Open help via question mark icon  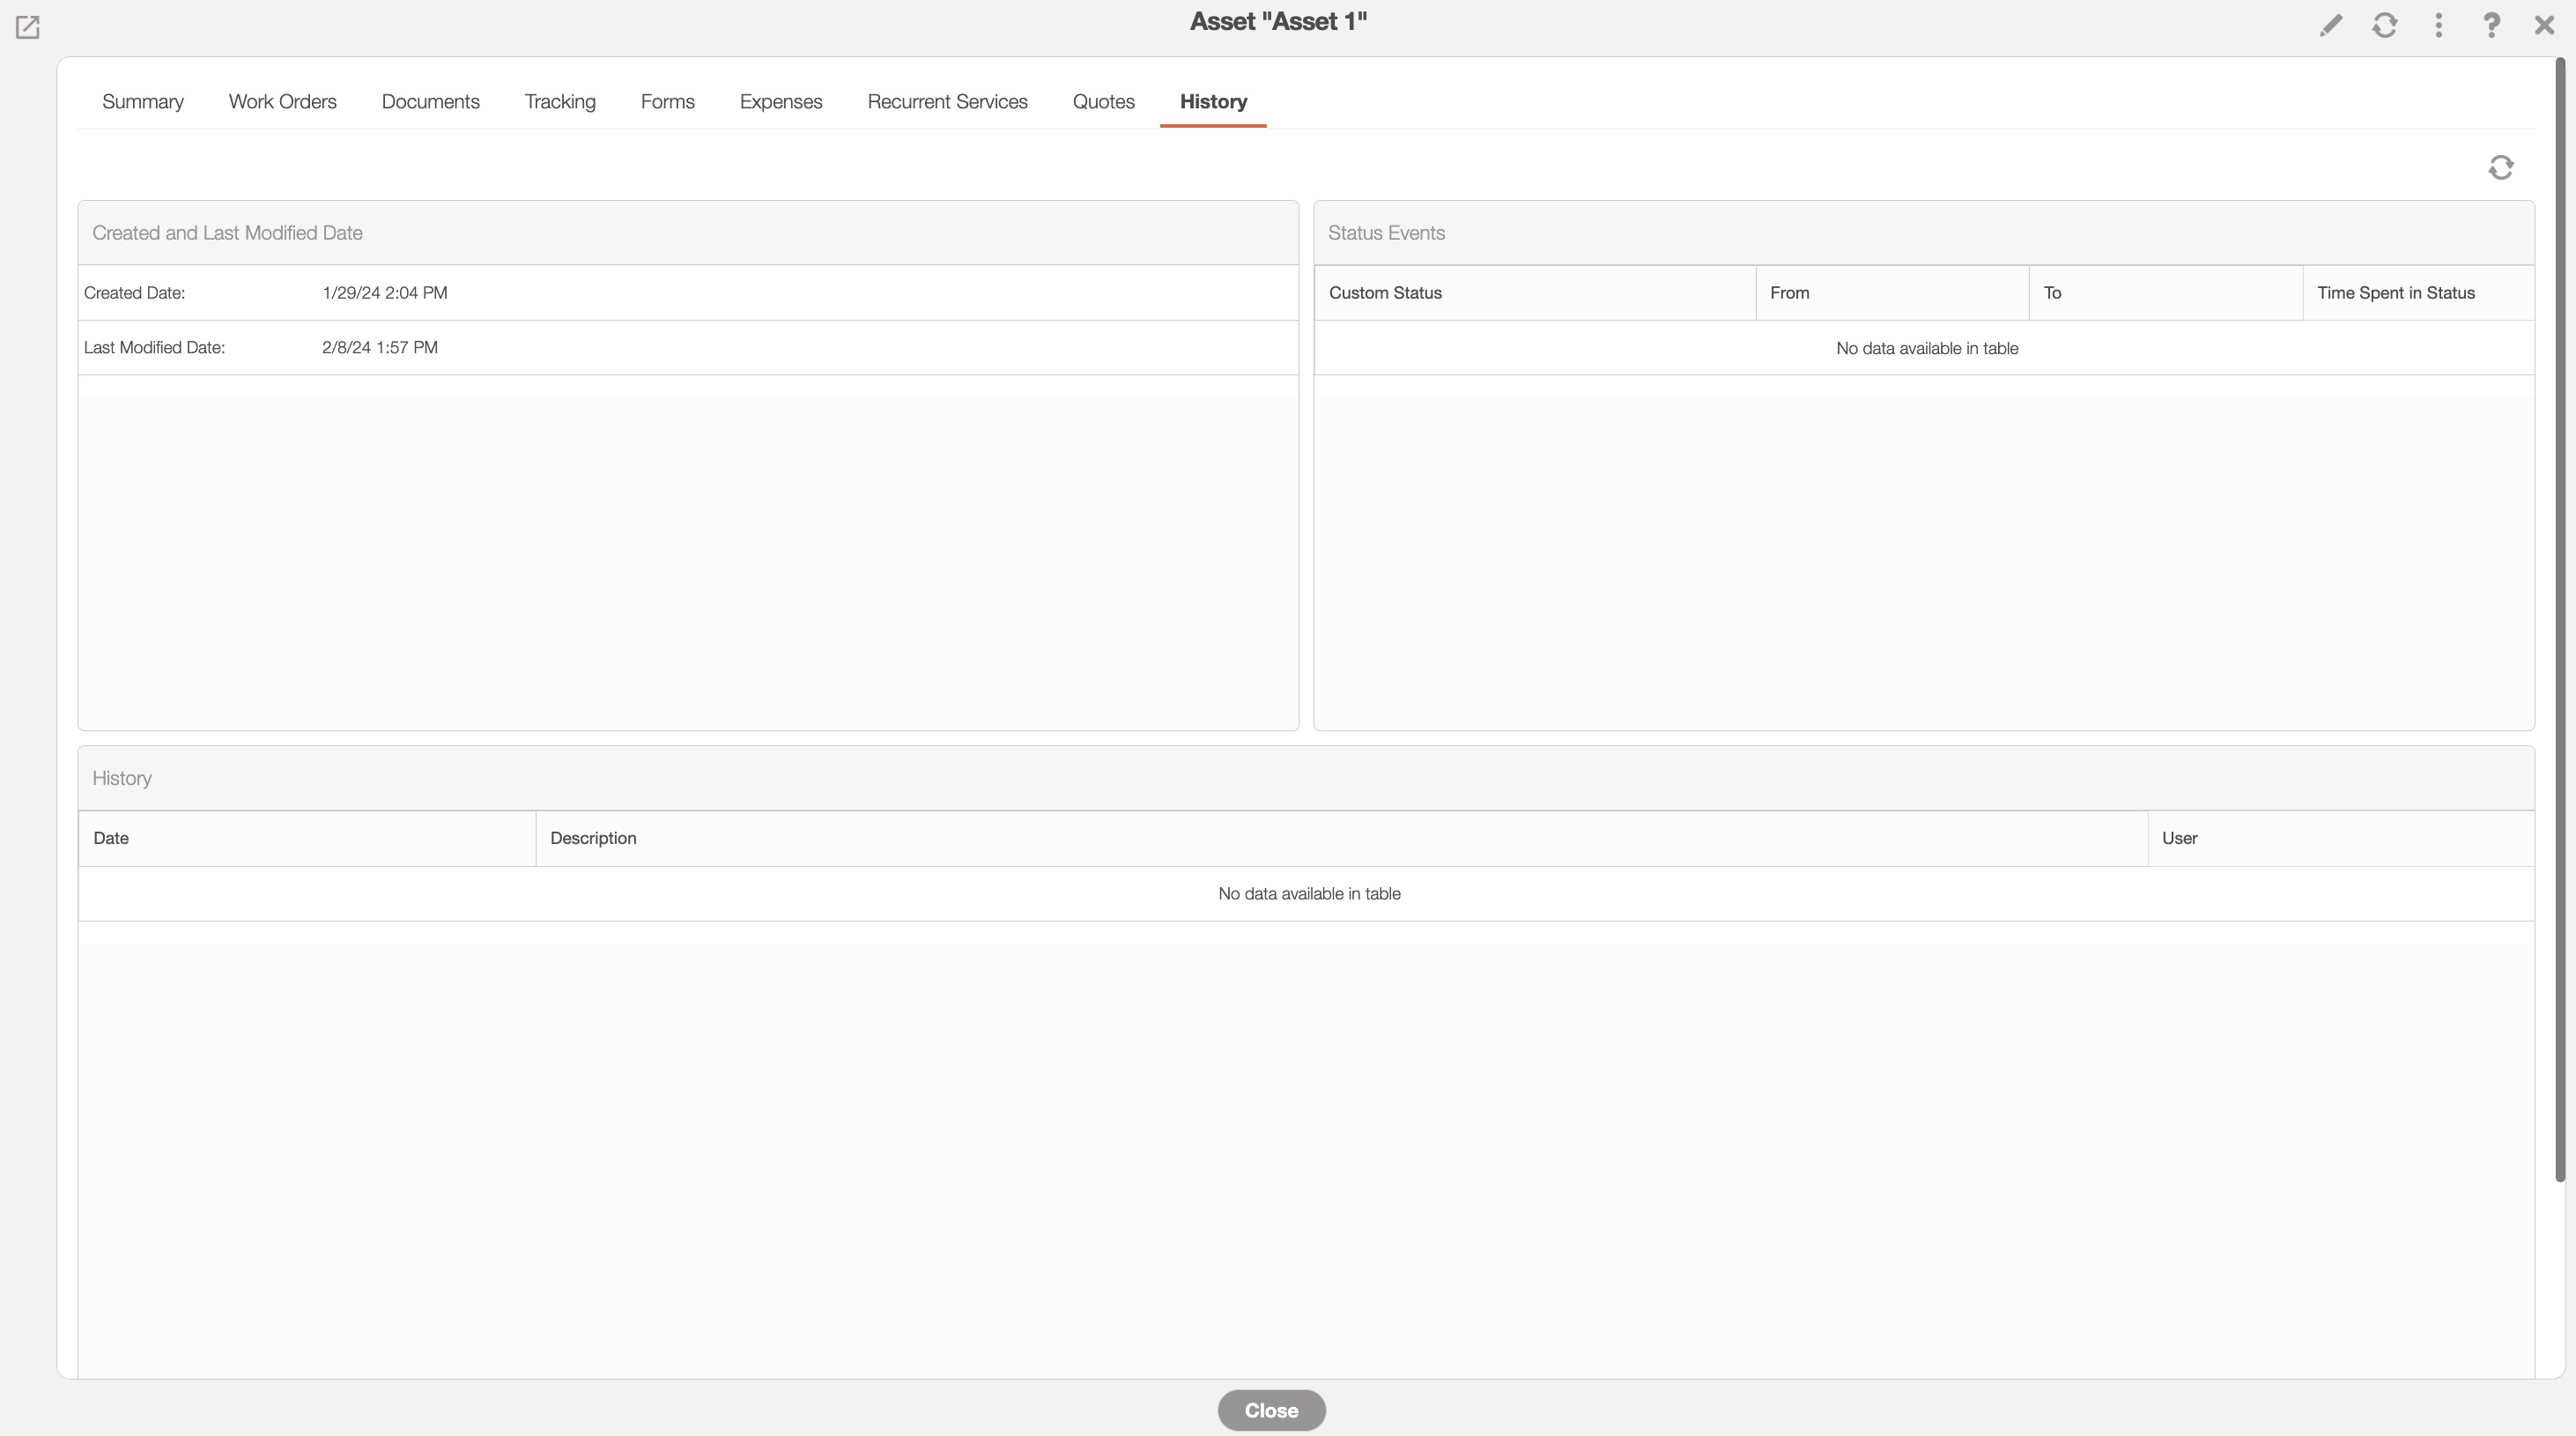[x=2491, y=25]
